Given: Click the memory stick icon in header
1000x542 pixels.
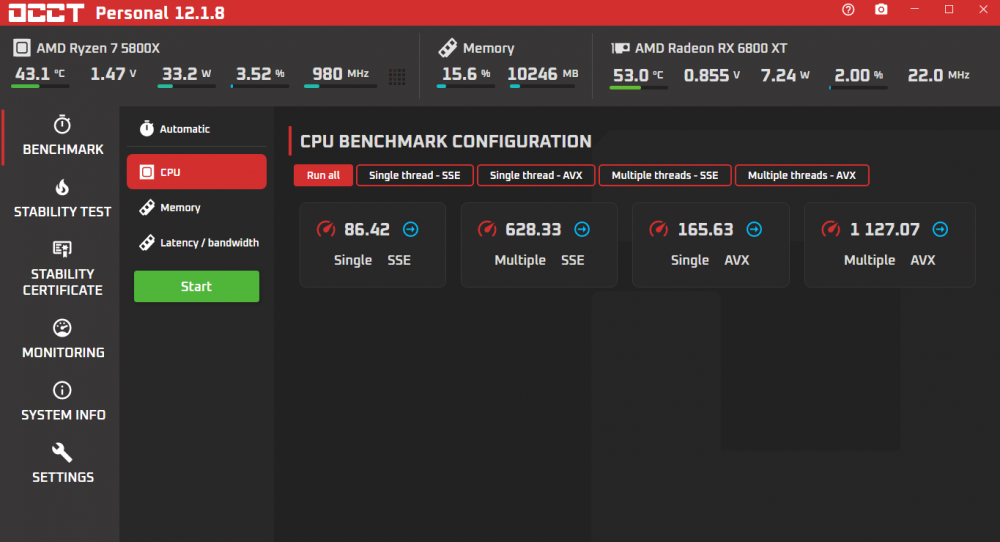Looking at the screenshot, I should point(448,48).
